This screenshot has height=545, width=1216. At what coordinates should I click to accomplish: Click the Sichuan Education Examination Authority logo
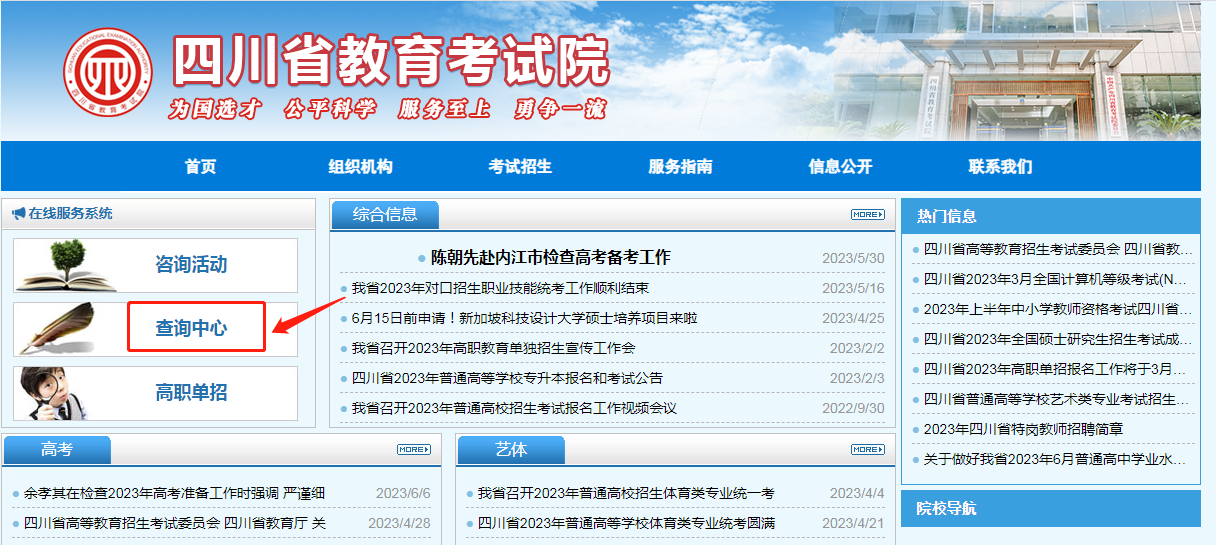(108, 72)
